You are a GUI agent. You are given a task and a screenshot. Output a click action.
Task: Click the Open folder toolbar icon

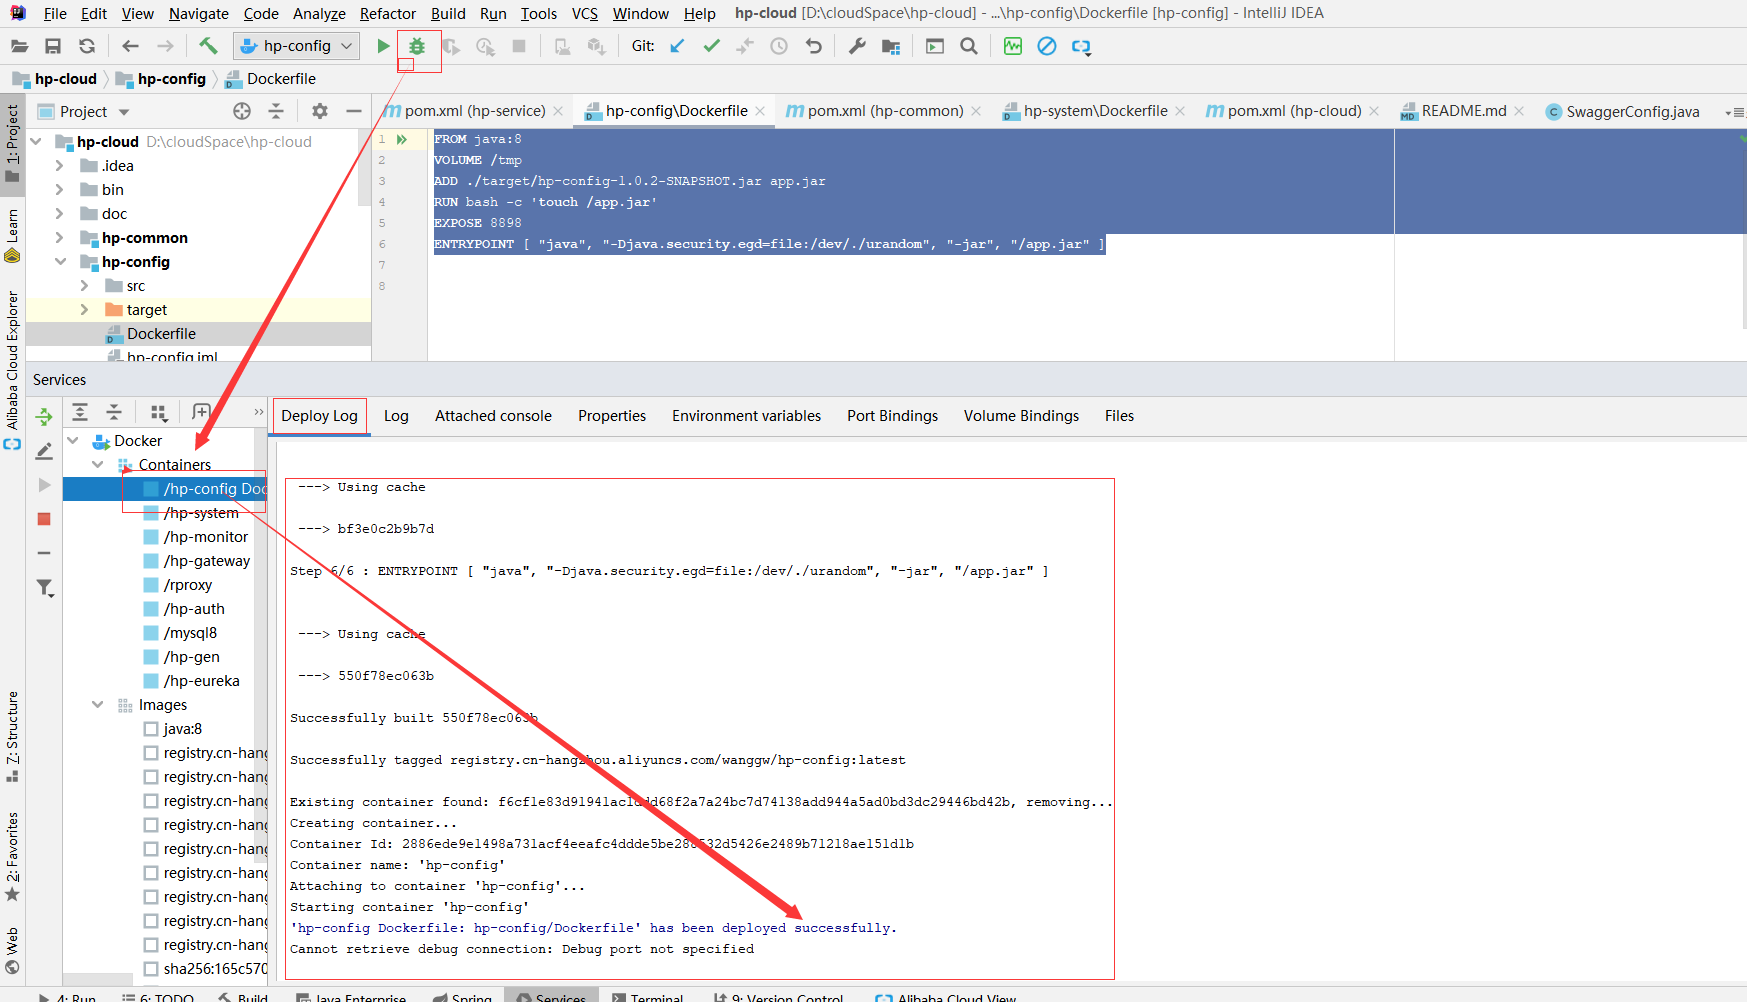tap(19, 46)
